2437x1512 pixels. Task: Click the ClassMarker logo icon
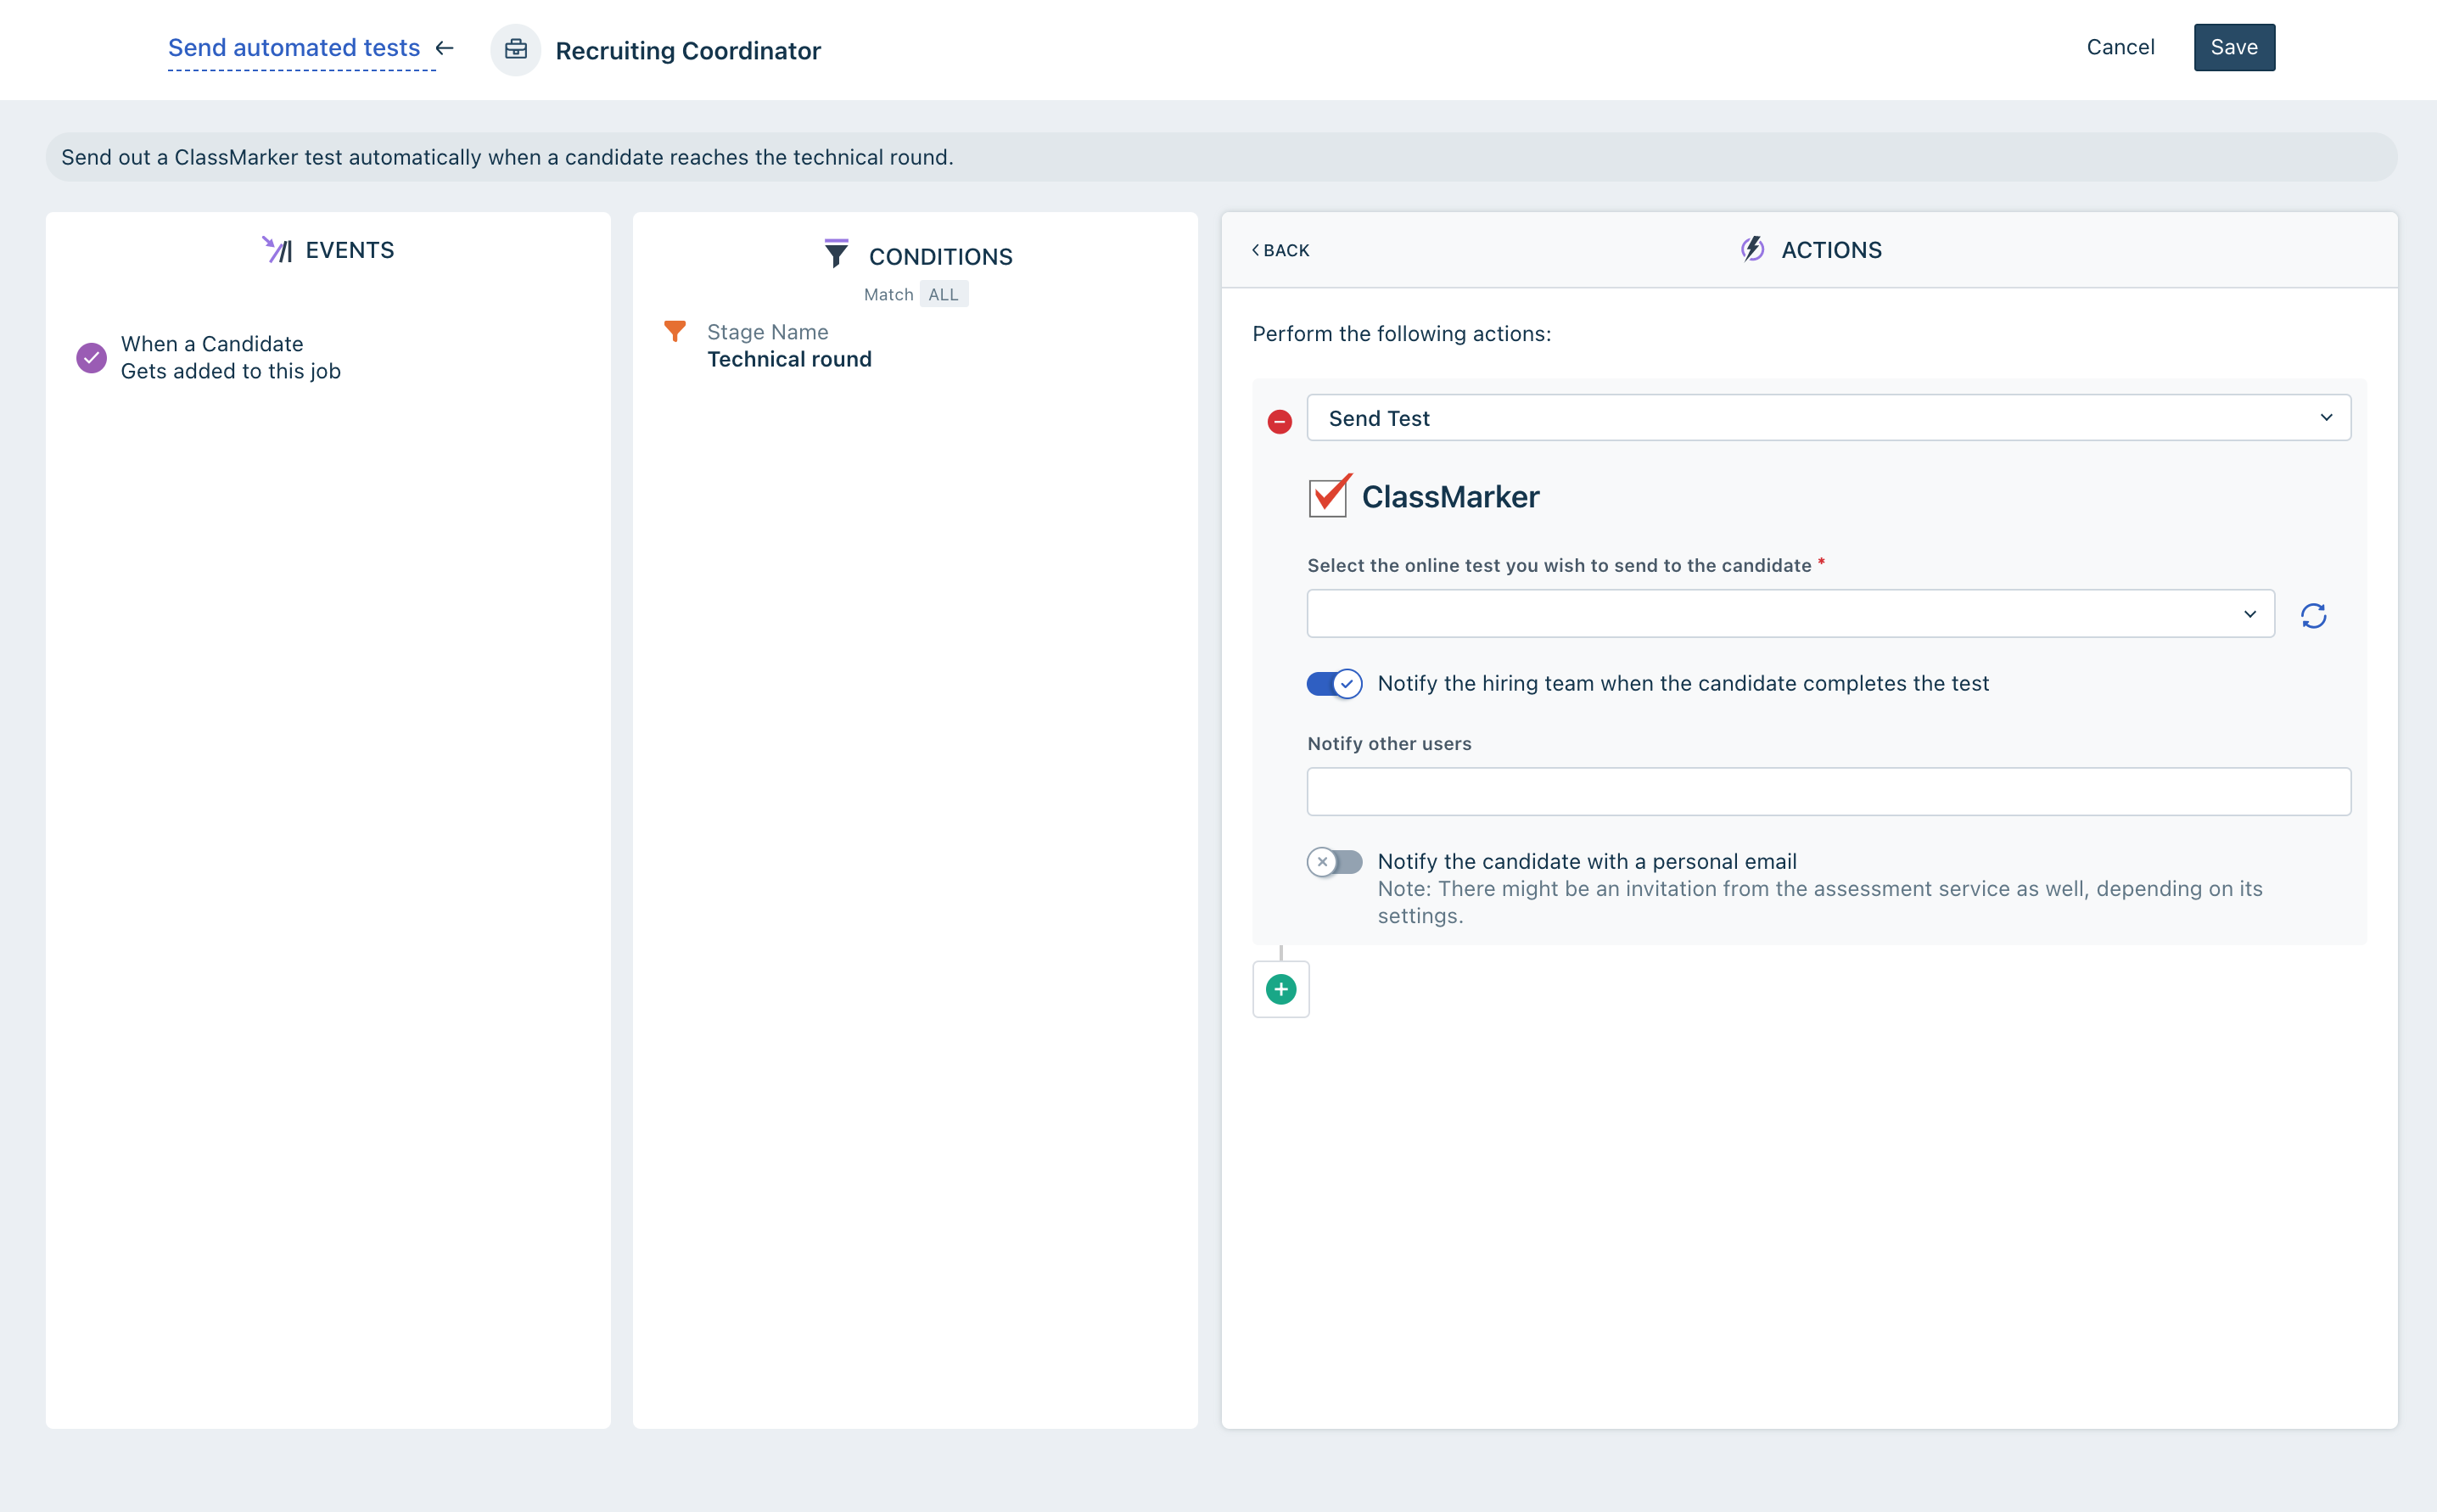click(x=1328, y=496)
